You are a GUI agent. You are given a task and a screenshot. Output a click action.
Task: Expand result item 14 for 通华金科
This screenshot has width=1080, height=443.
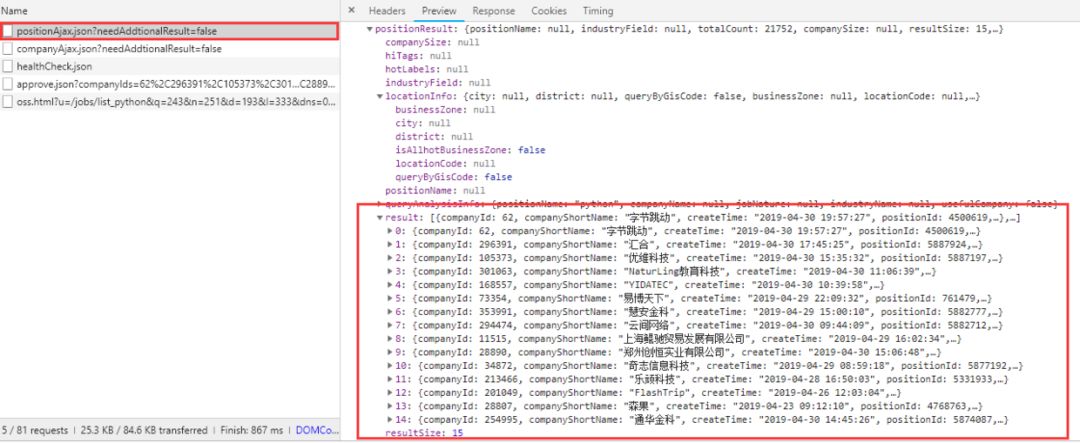(x=390, y=420)
